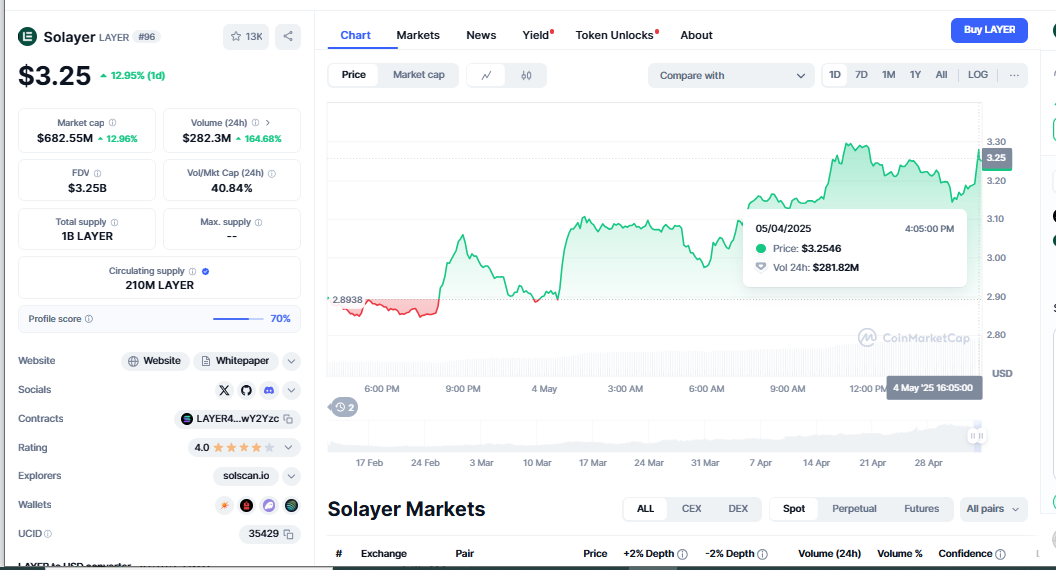Viewport: 1056px width, 570px height.
Task: Click the Profile score progress bar
Action: tap(239, 319)
